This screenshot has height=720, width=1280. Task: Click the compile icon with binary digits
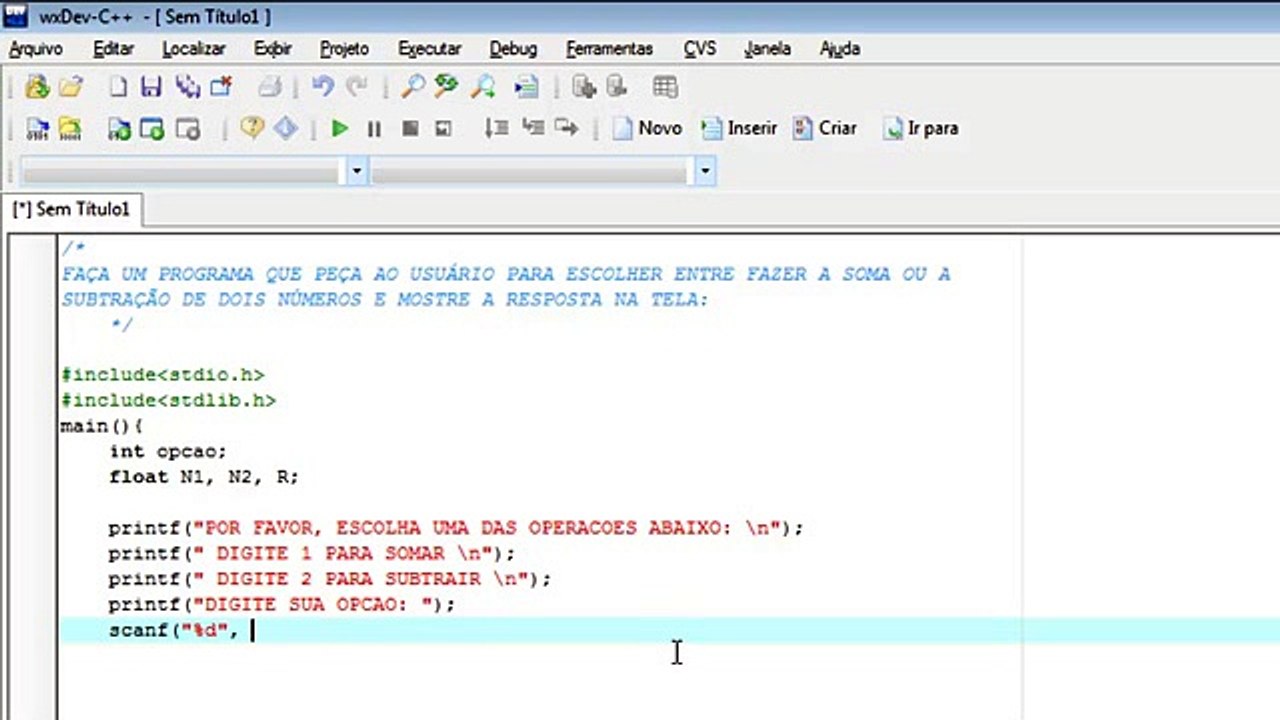(x=38, y=129)
